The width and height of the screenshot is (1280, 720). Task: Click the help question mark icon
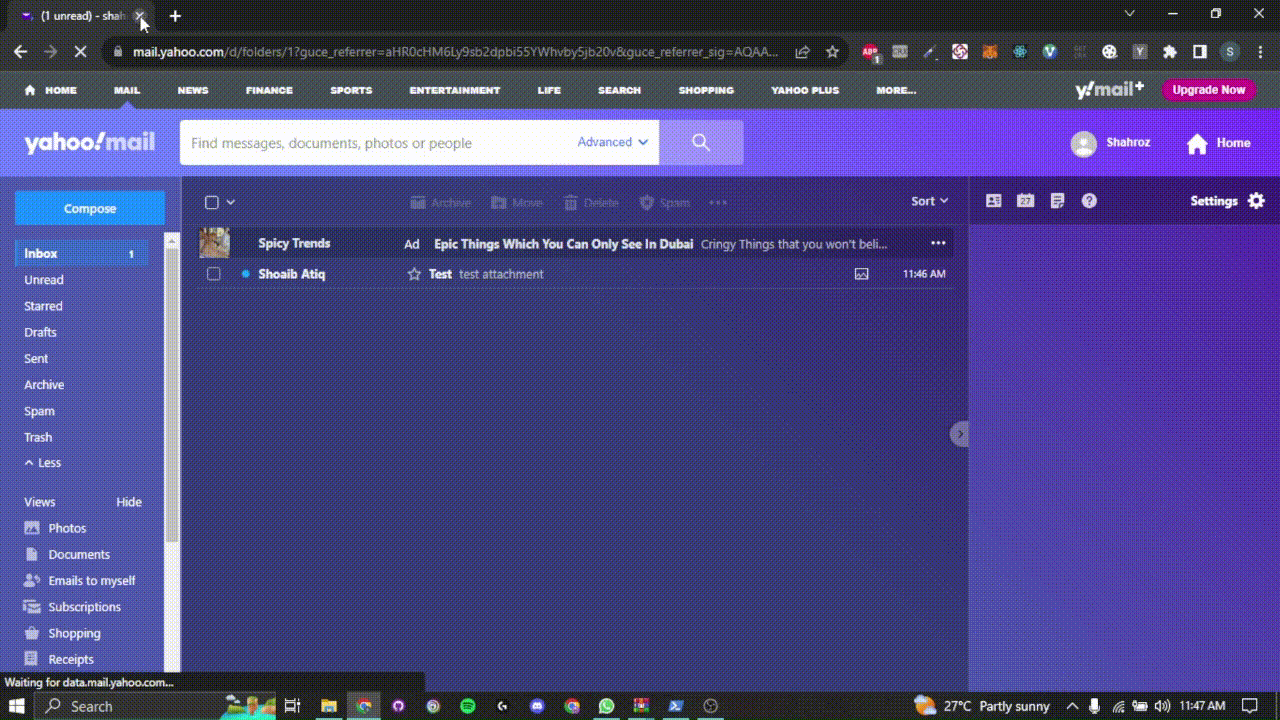click(x=1089, y=201)
